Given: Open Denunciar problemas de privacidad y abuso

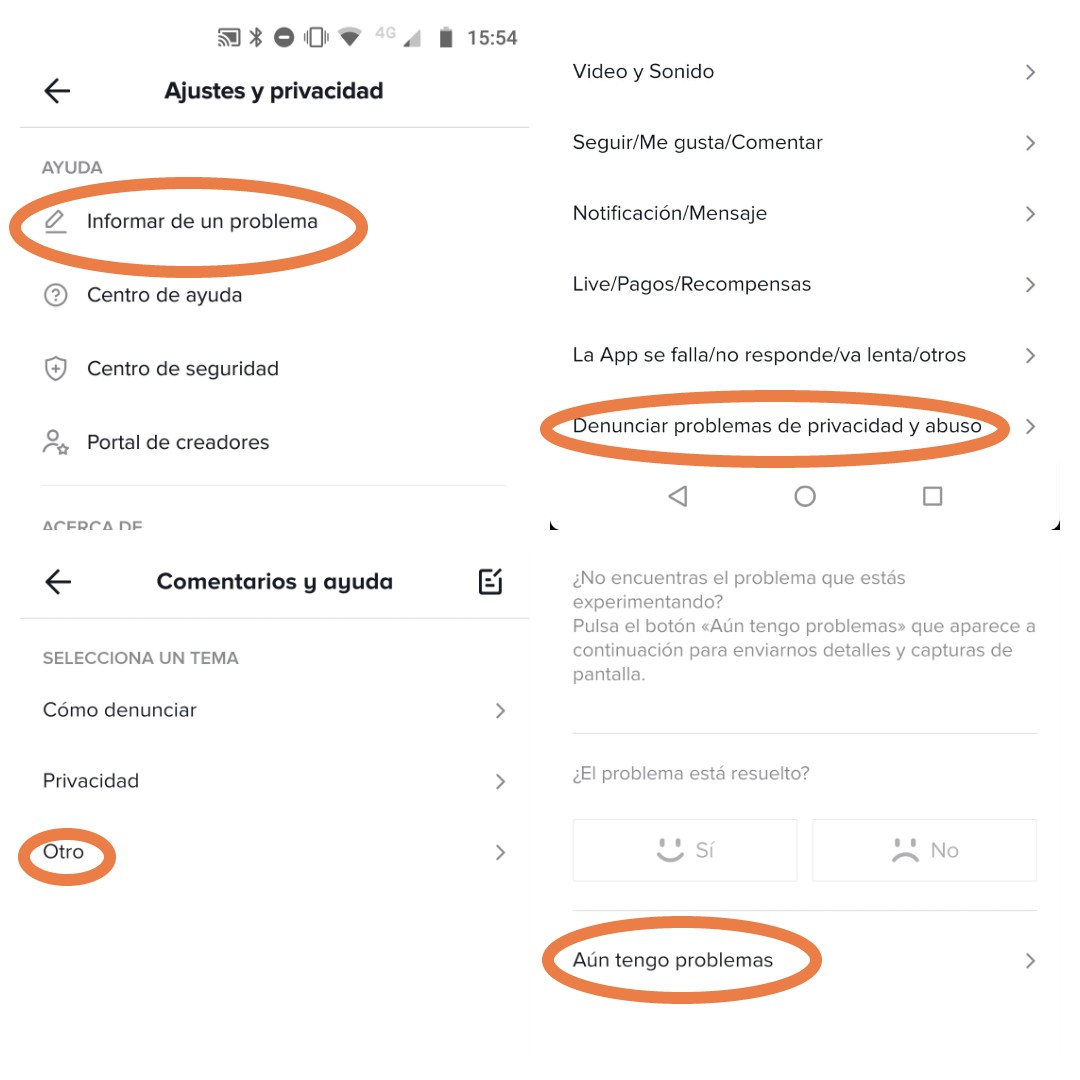Looking at the screenshot, I should 804,426.
